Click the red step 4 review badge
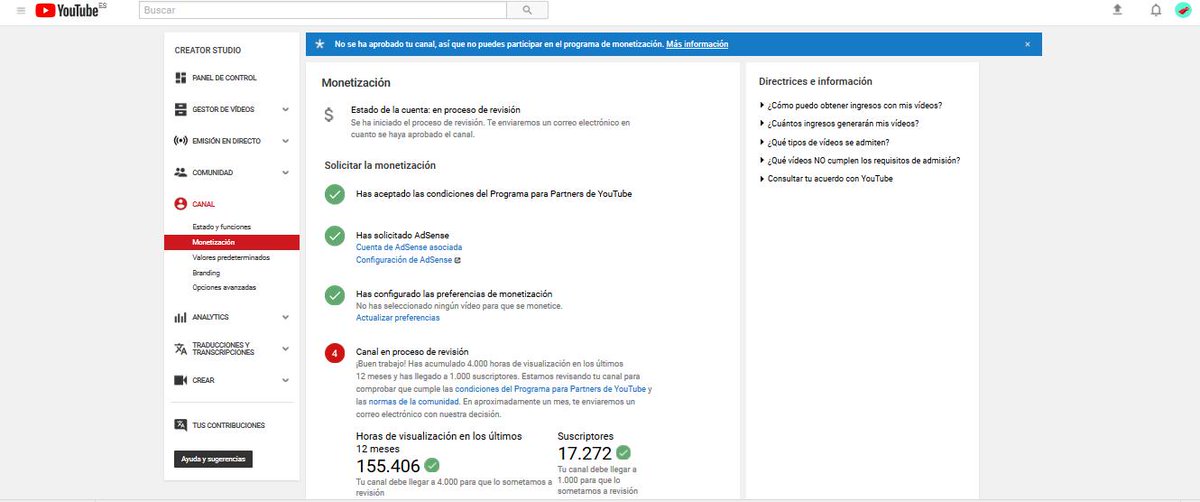This screenshot has height=502, width=1200. (334, 353)
